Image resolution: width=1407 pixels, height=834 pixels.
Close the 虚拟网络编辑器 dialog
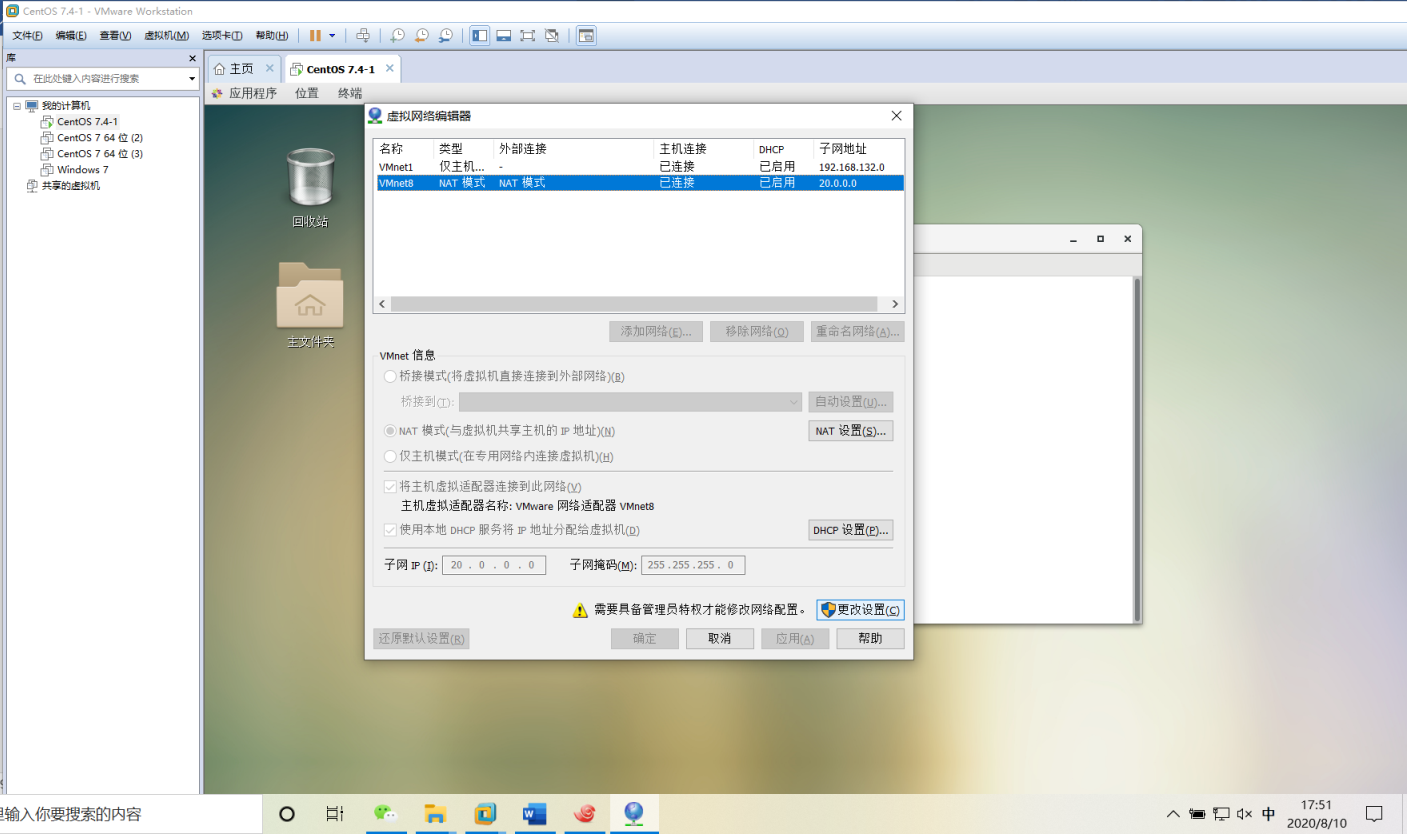(897, 116)
